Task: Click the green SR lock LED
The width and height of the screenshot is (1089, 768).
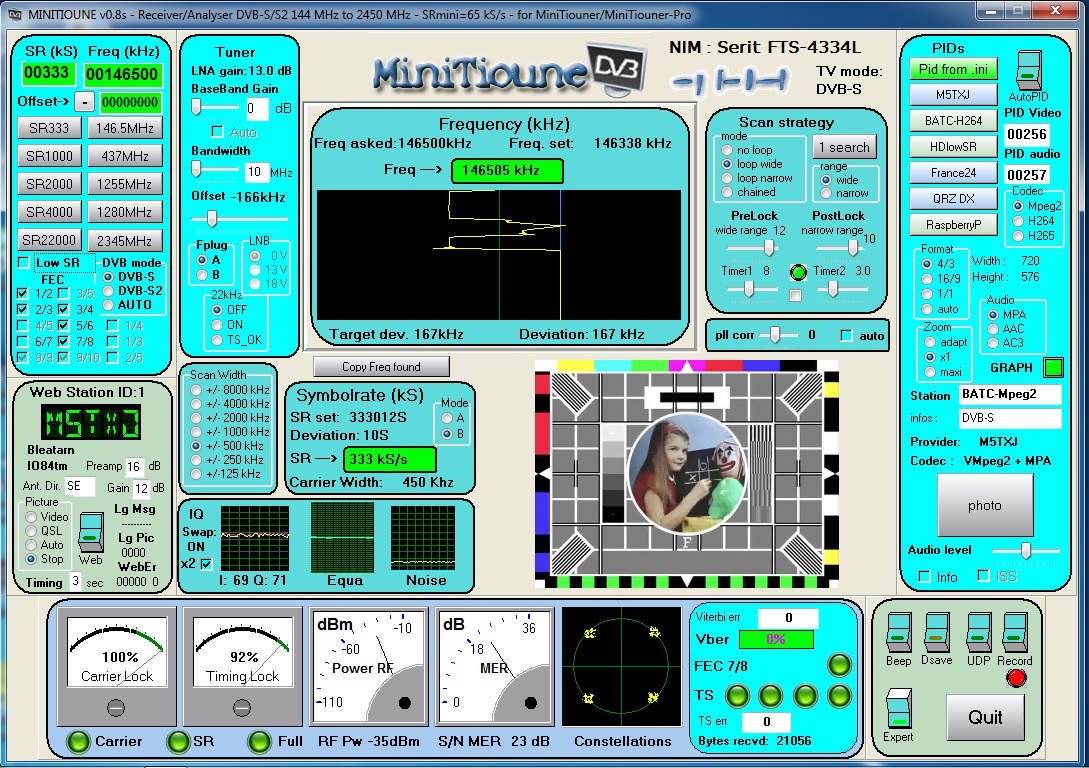Action: coord(178,742)
